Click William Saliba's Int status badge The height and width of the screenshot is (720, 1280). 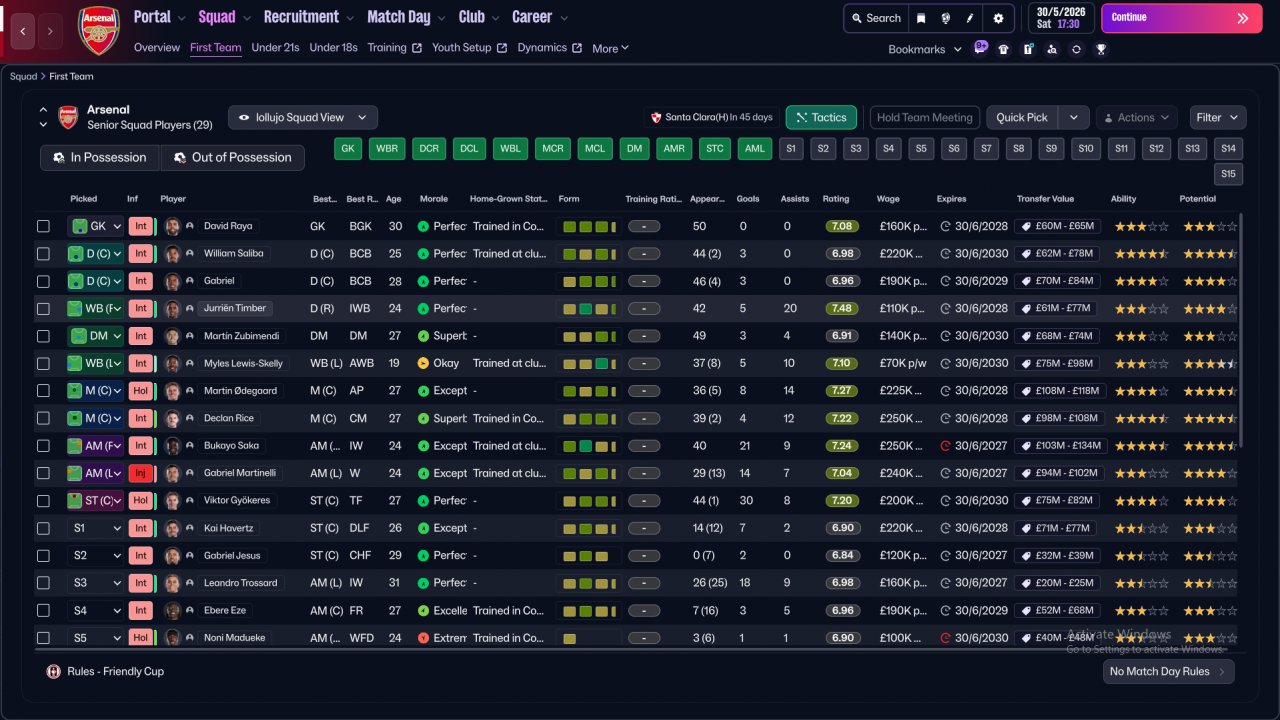coord(141,254)
